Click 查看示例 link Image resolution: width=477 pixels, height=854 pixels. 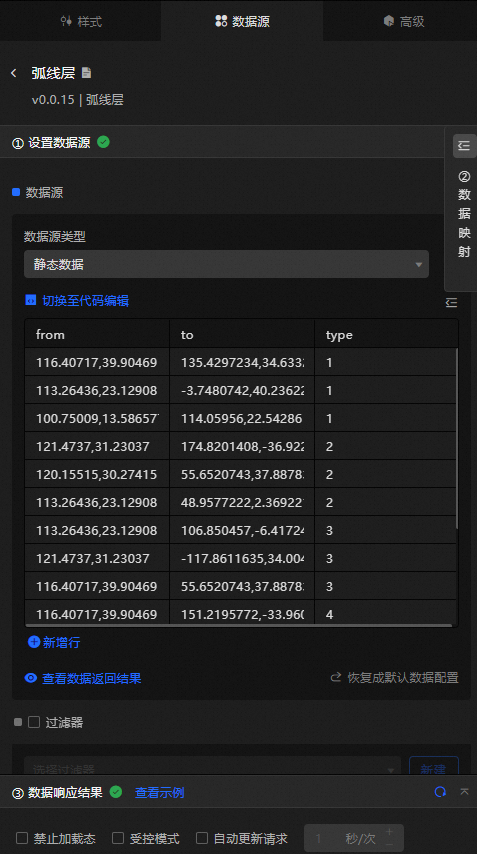point(160,792)
